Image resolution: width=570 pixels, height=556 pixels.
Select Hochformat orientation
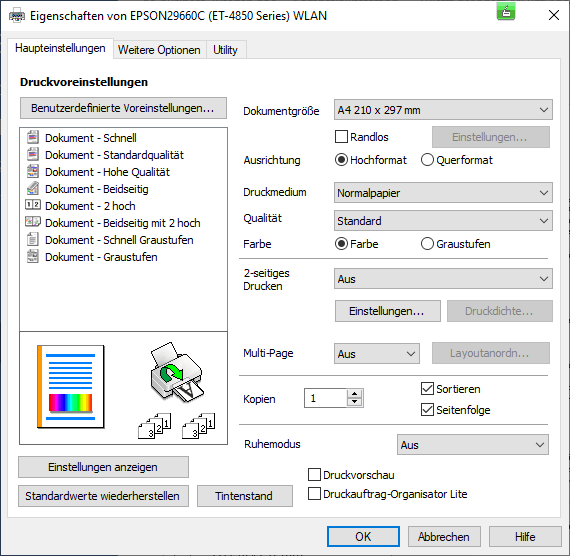[x=341, y=160]
